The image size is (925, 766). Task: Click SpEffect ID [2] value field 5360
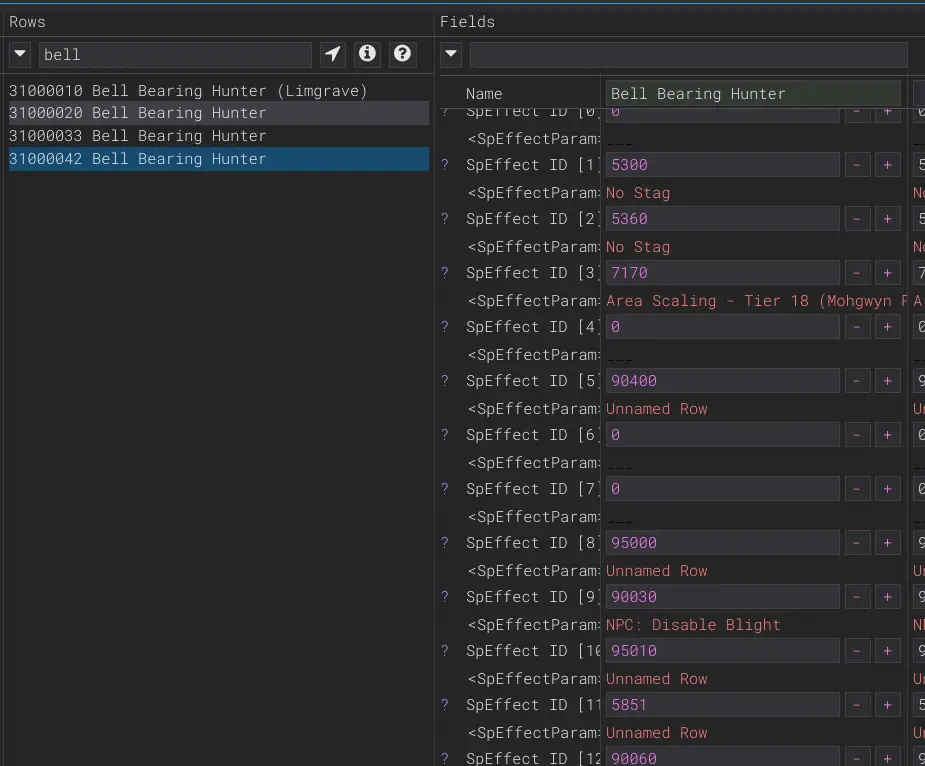tap(723, 219)
